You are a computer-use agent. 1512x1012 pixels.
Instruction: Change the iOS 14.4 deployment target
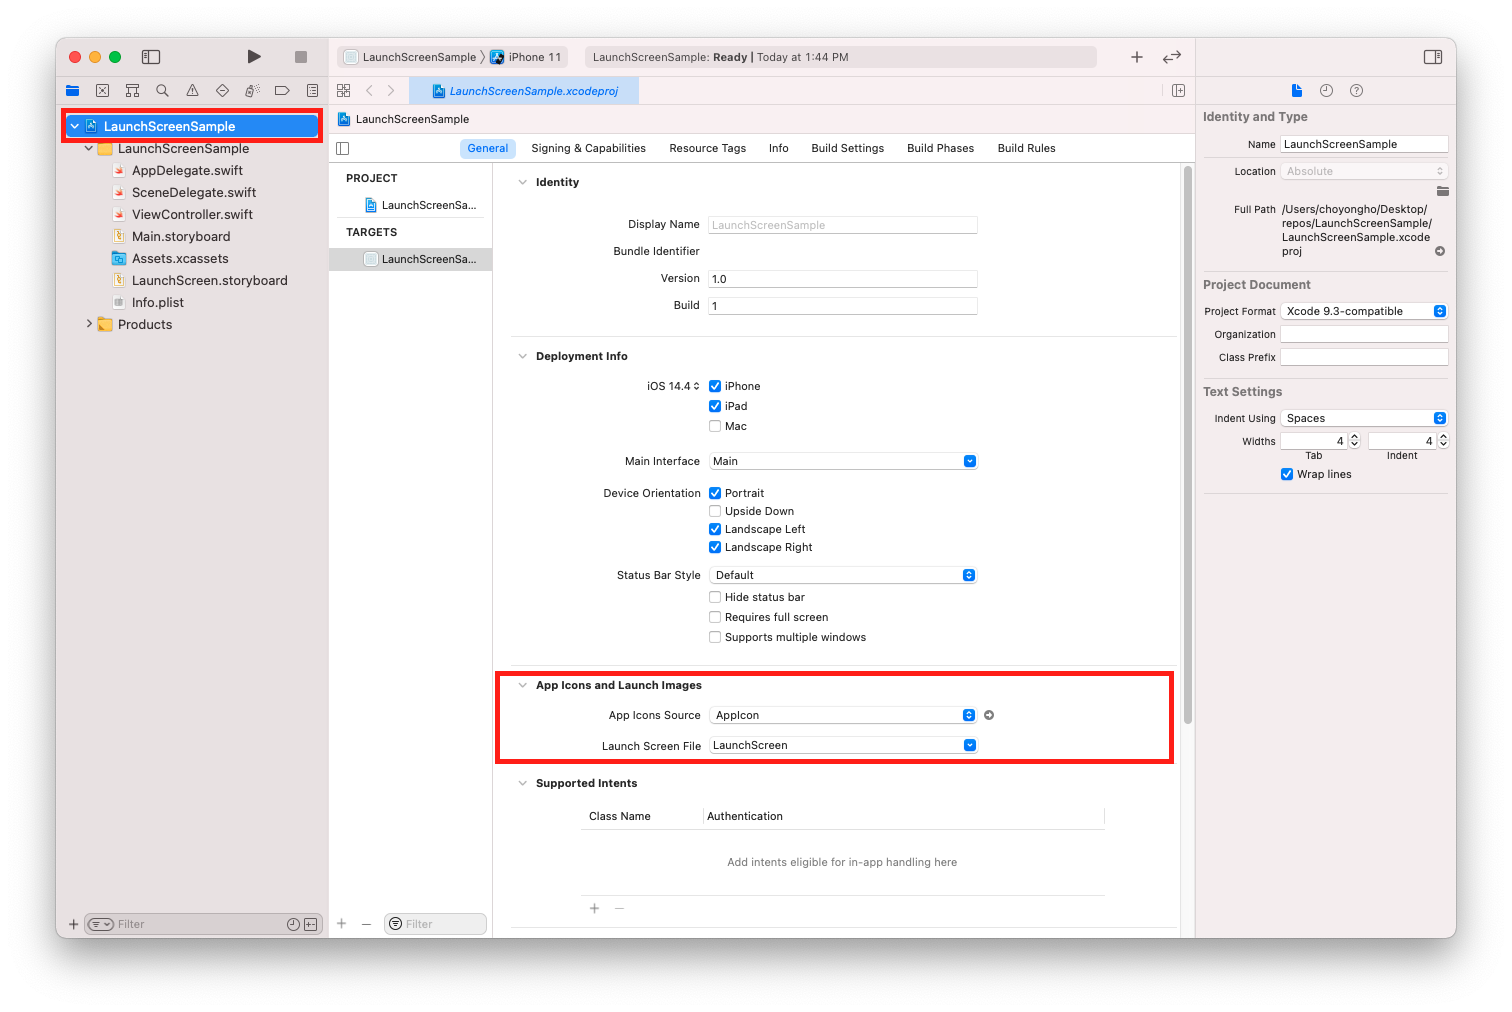673,386
